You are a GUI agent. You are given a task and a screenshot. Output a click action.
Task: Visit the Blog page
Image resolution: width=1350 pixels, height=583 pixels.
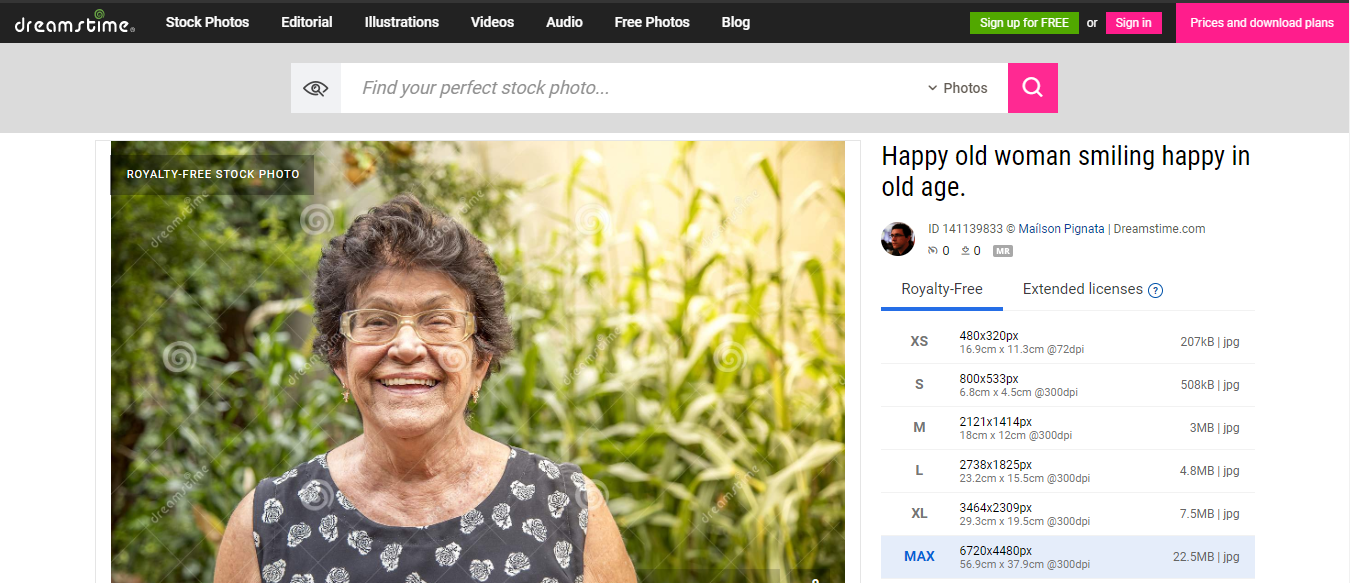click(736, 22)
